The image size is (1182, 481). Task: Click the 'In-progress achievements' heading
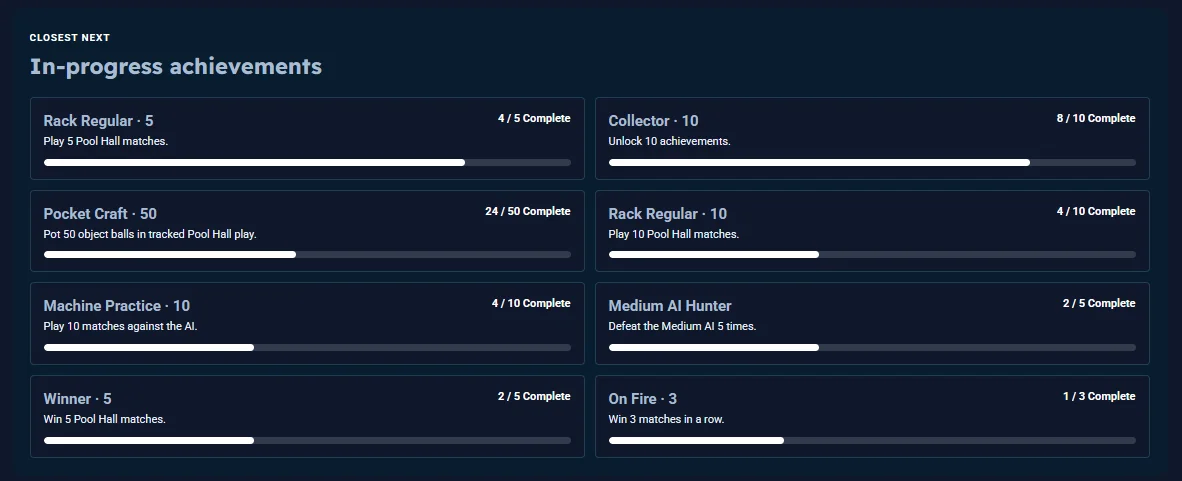(176, 66)
